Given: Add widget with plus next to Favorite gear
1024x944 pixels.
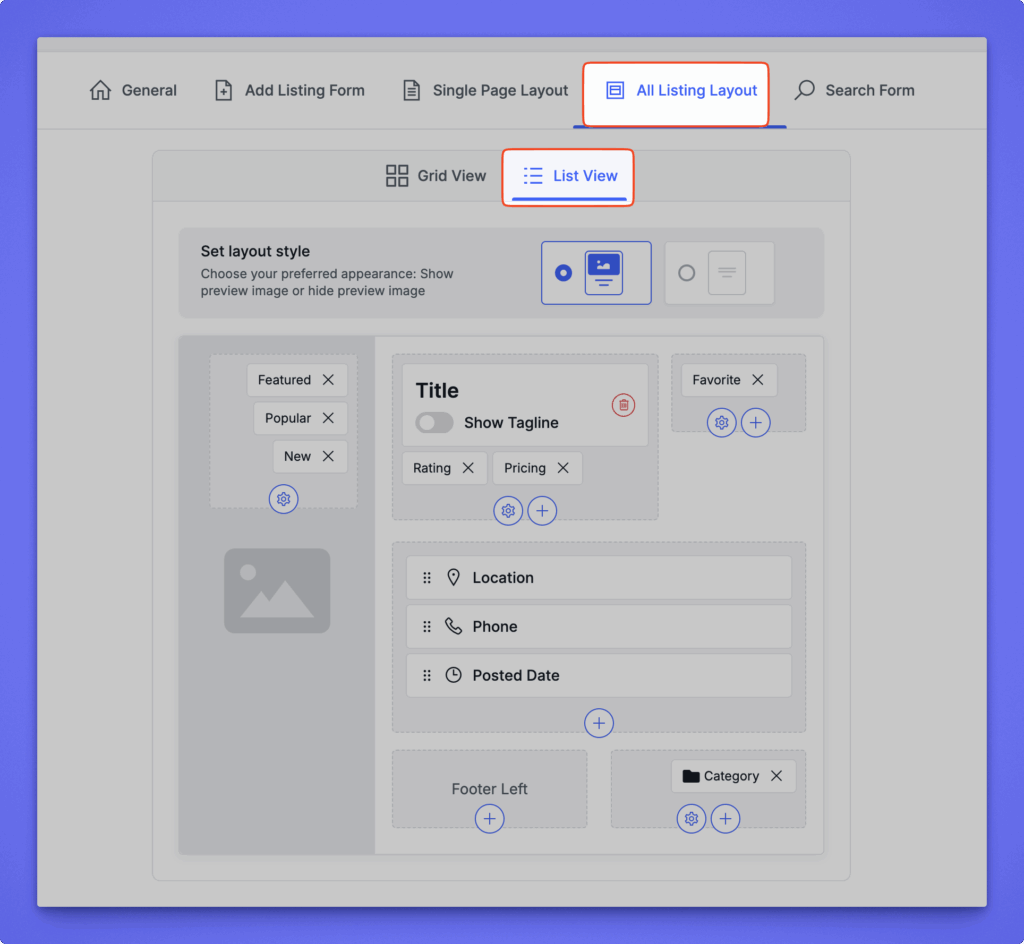Looking at the screenshot, I should (755, 423).
